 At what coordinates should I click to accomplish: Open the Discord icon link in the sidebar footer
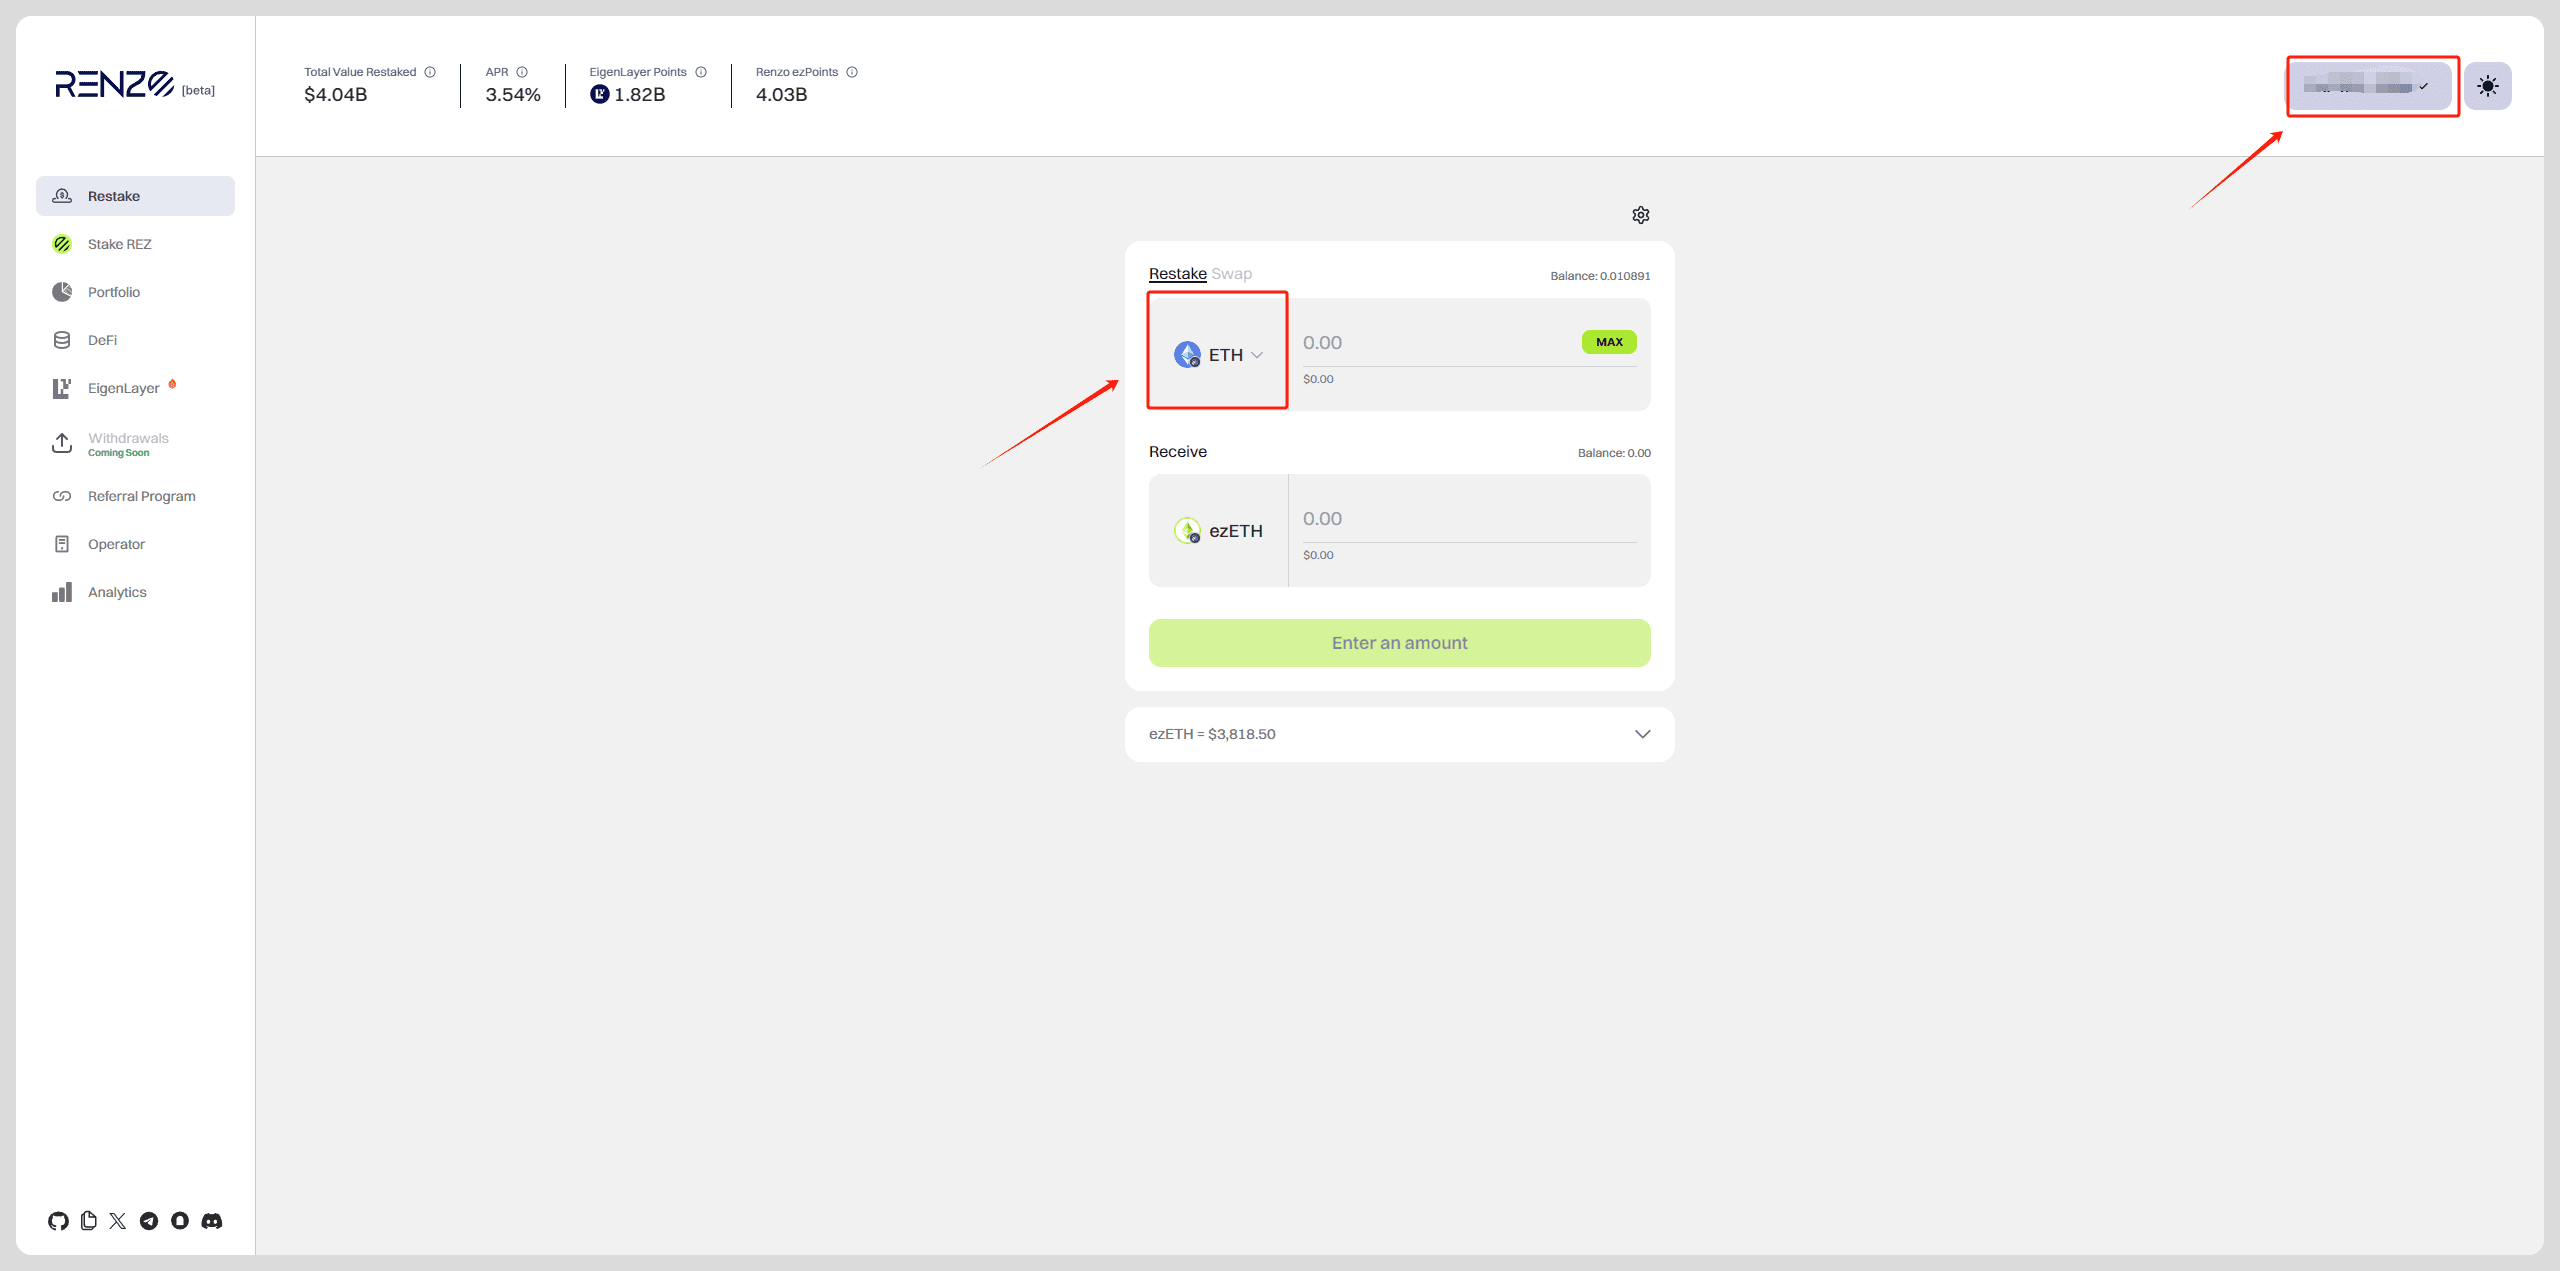pyautogui.click(x=211, y=1221)
